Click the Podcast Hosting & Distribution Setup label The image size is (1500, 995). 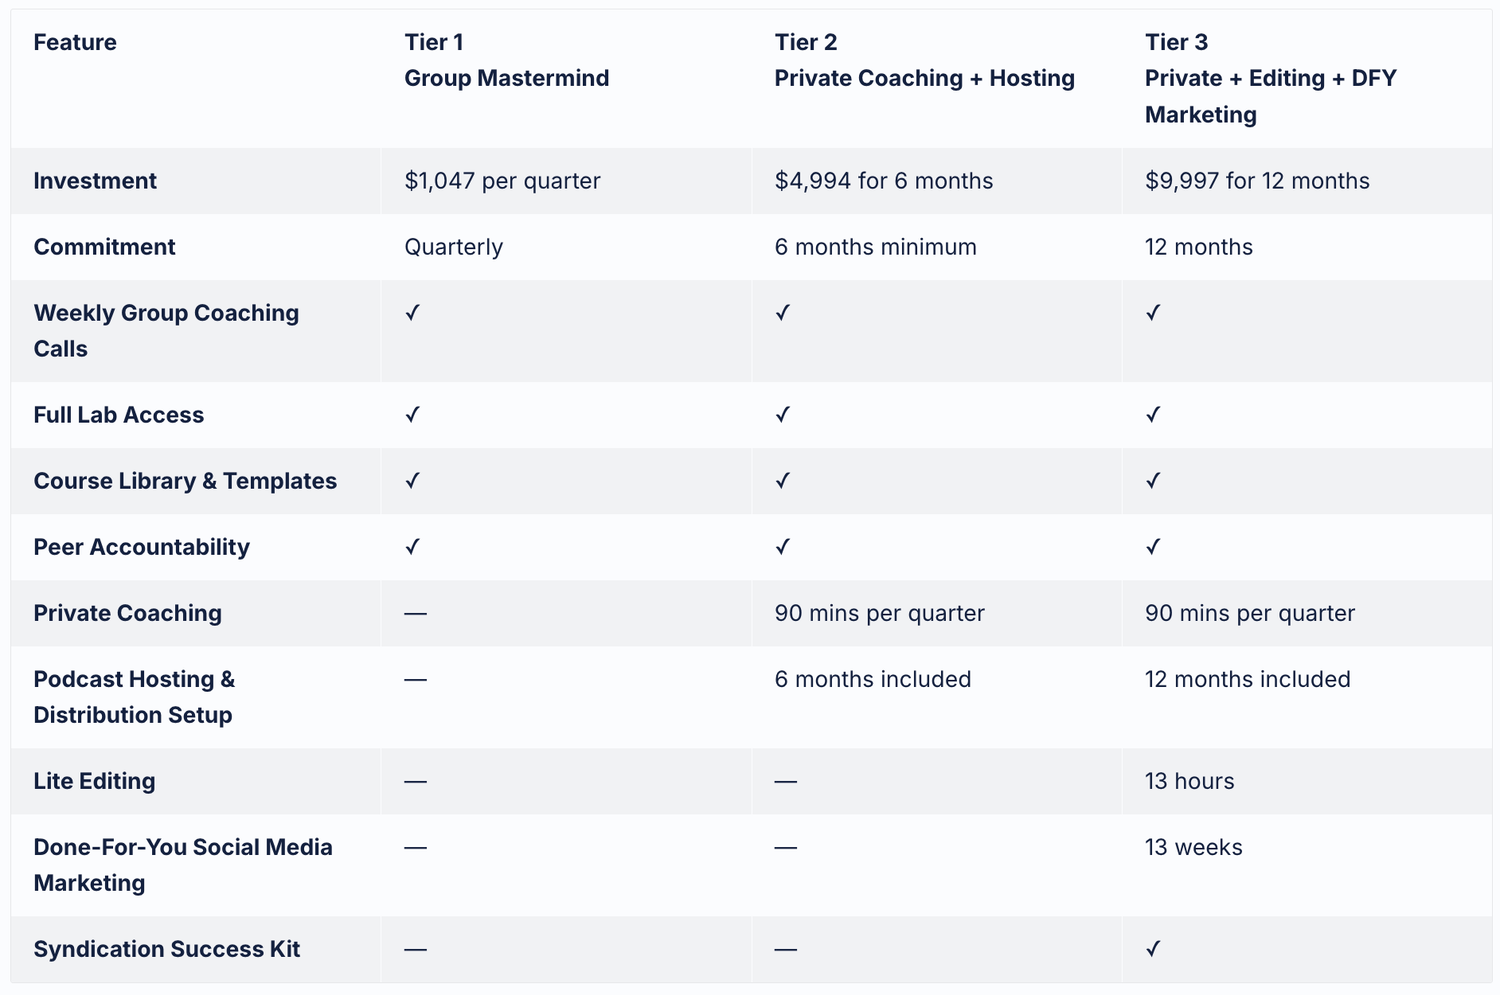[x=134, y=697]
